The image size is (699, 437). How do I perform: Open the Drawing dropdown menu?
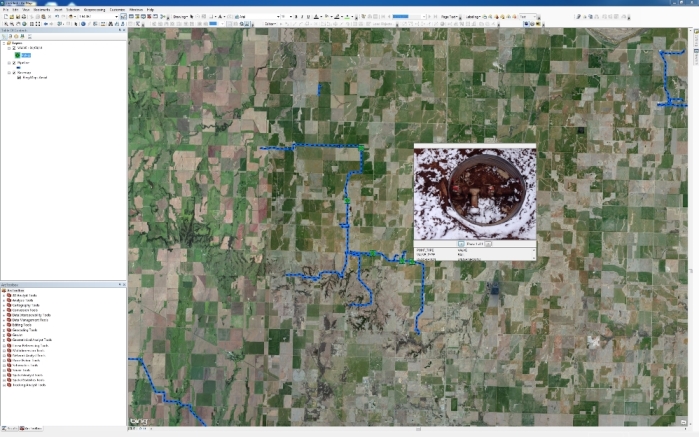pyautogui.click(x=181, y=16)
